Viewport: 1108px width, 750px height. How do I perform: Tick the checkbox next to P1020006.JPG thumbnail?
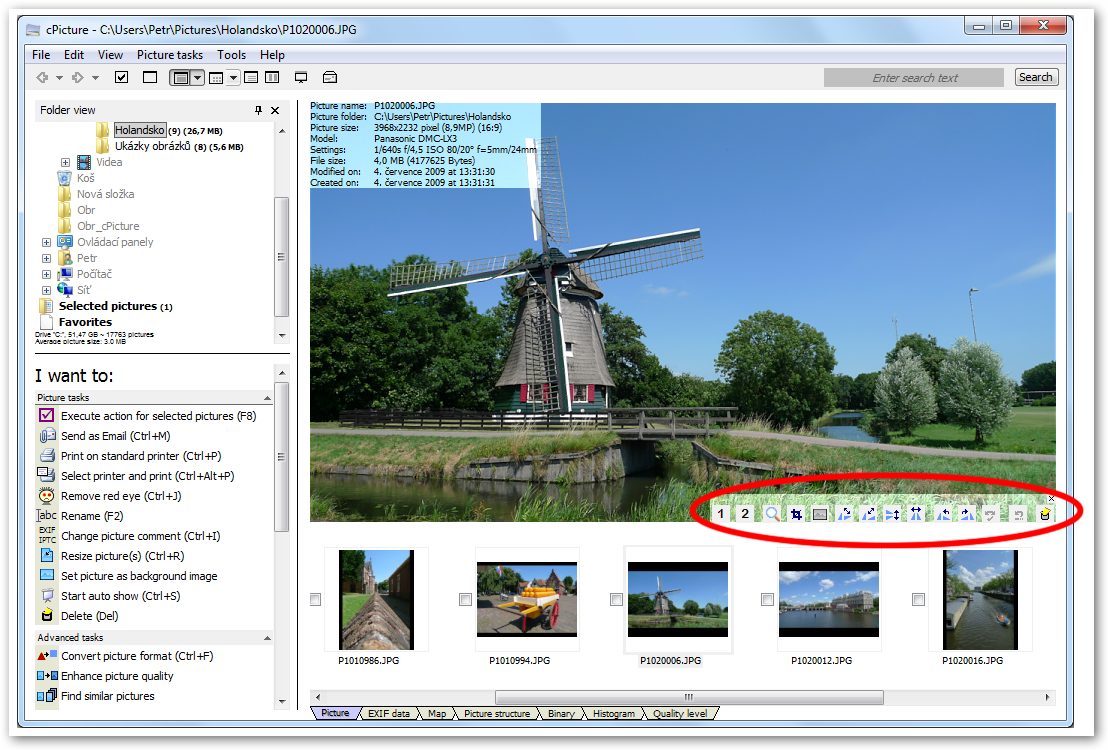[617, 599]
